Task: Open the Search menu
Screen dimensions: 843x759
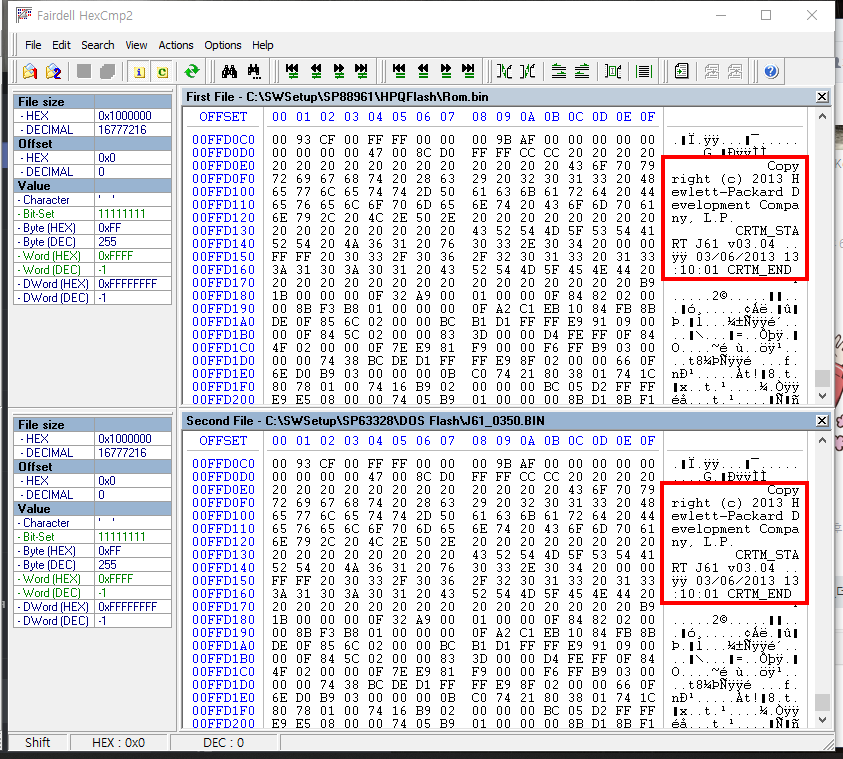Action: (x=98, y=45)
